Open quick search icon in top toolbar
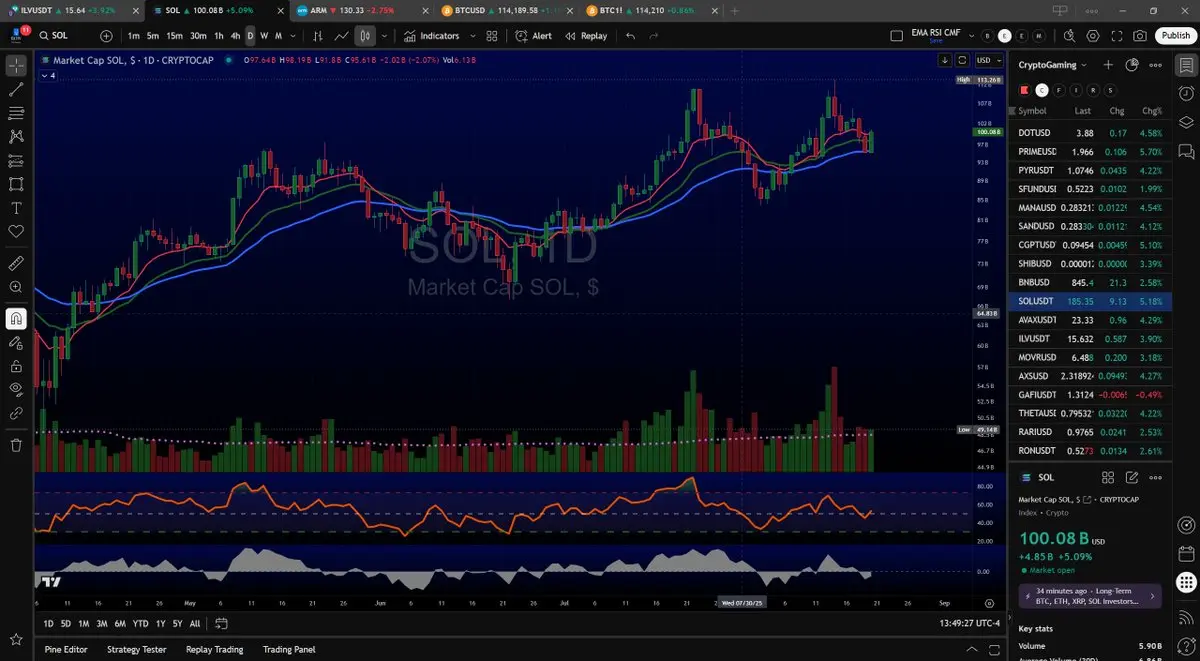This screenshot has height=661, width=1200. pyautogui.click(x=1069, y=36)
